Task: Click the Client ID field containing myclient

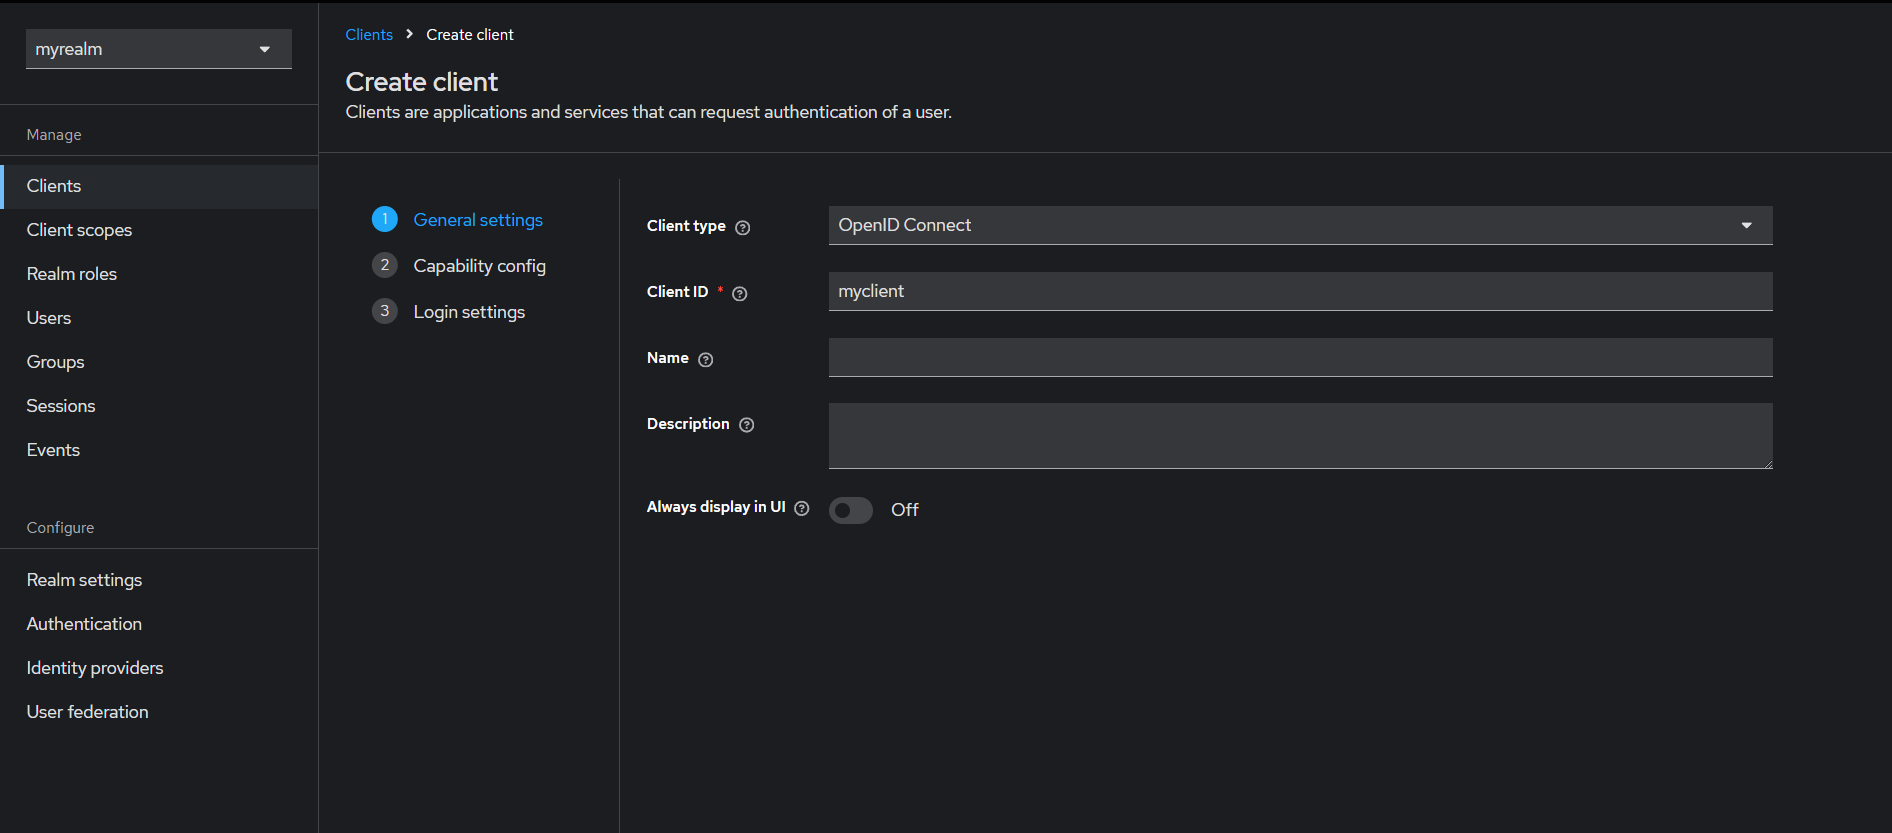Action: (1300, 291)
